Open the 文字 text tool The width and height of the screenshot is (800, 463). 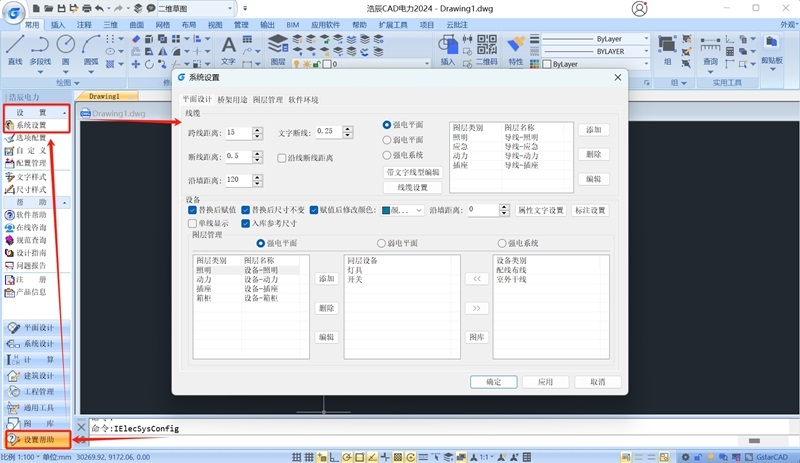[228, 50]
